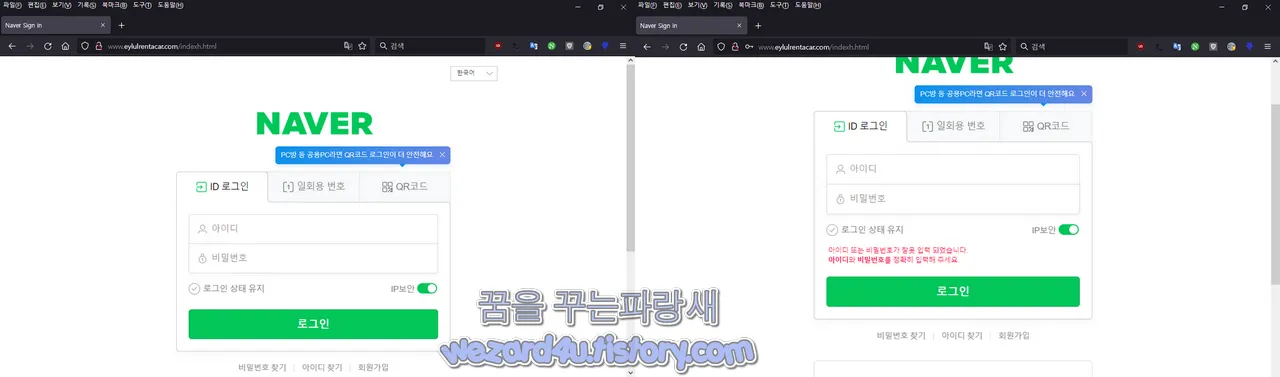The image size is (1280, 377).
Task: Open the globe extension icon in right window
Action: click(x=1231, y=46)
